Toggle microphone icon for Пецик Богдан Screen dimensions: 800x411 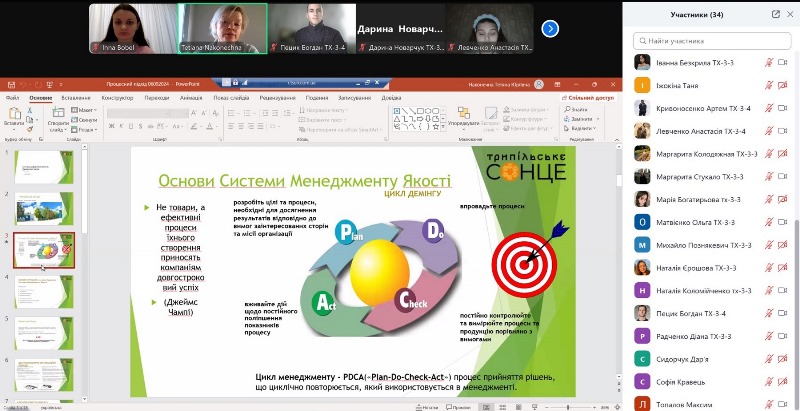[x=769, y=313]
